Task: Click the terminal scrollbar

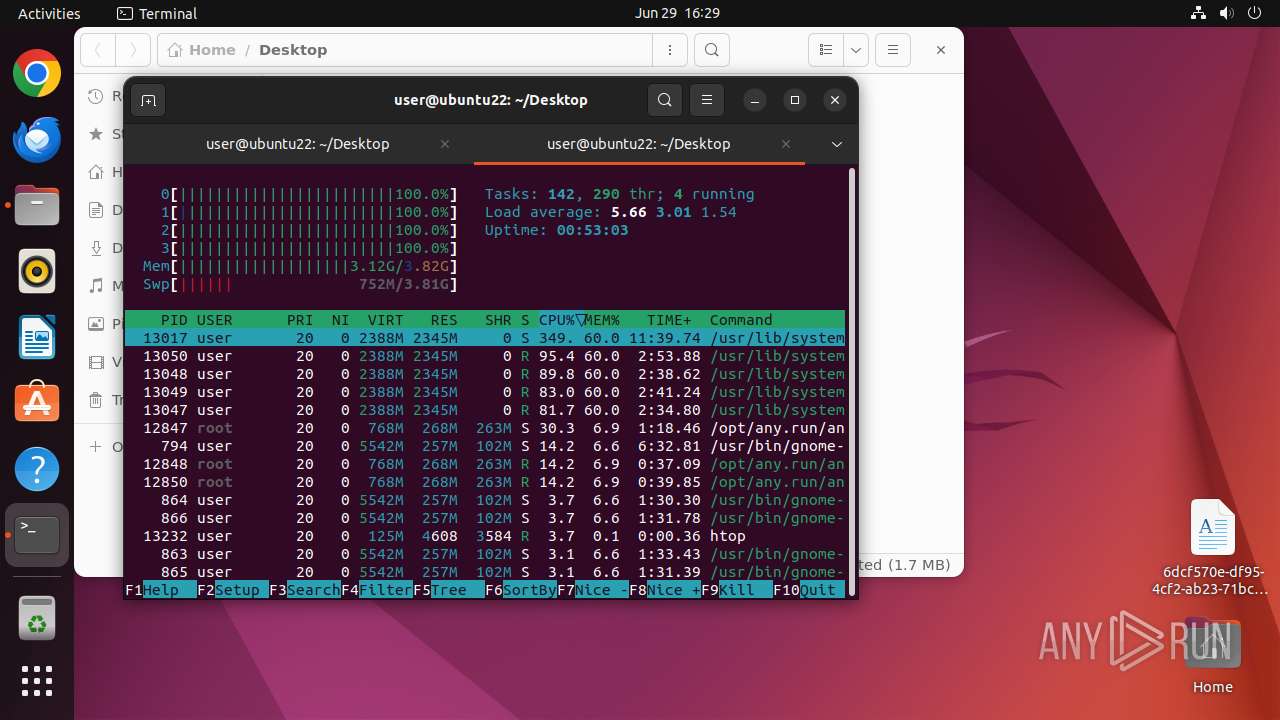Action: pos(852,380)
